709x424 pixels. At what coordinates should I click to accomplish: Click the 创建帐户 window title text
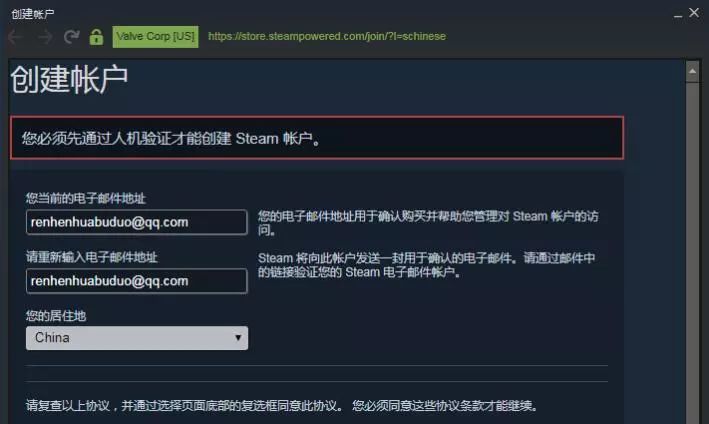[33, 14]
